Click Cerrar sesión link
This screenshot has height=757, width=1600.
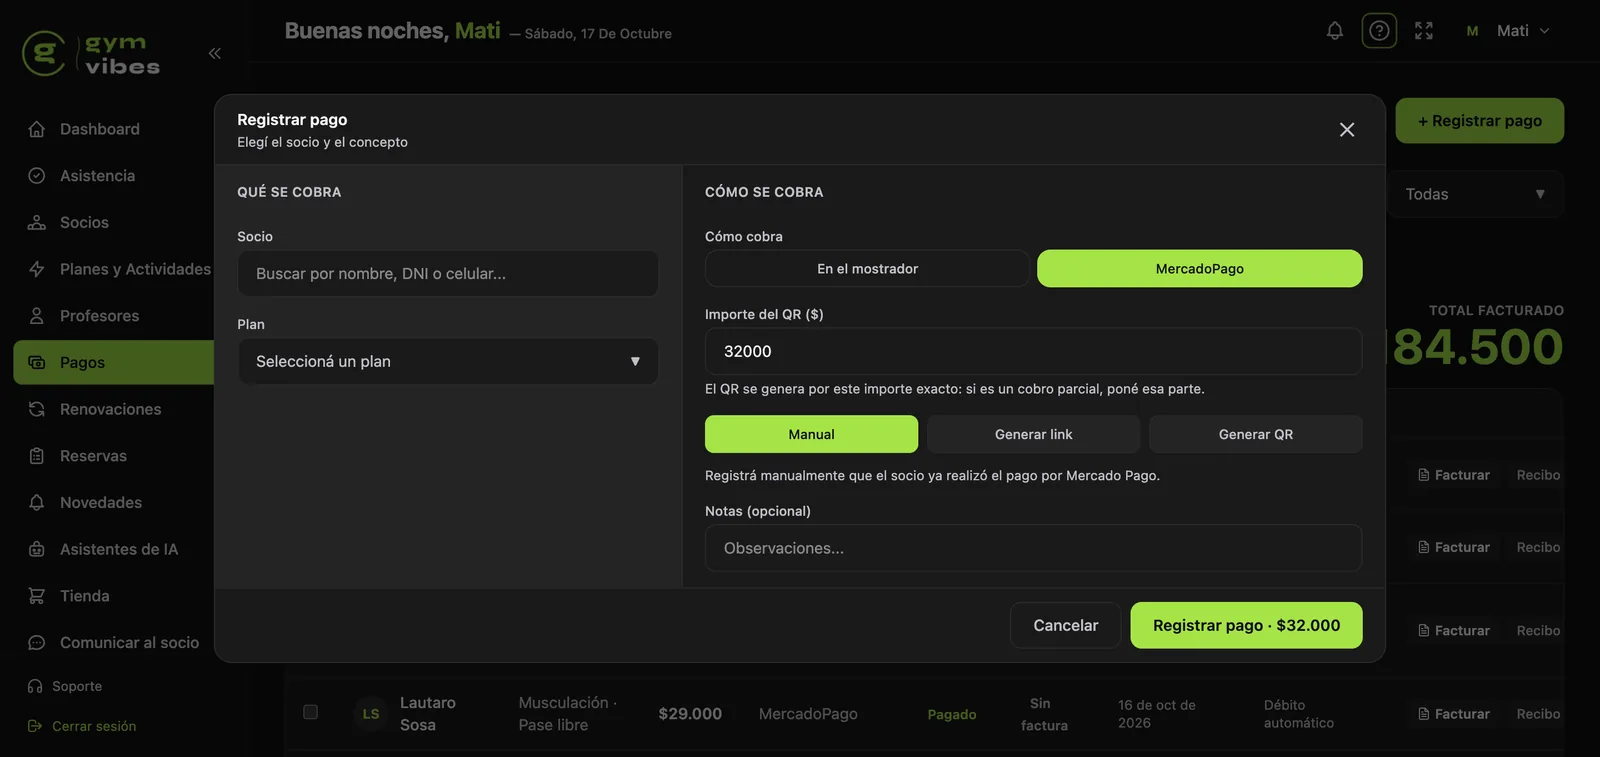tap(82, 726)
